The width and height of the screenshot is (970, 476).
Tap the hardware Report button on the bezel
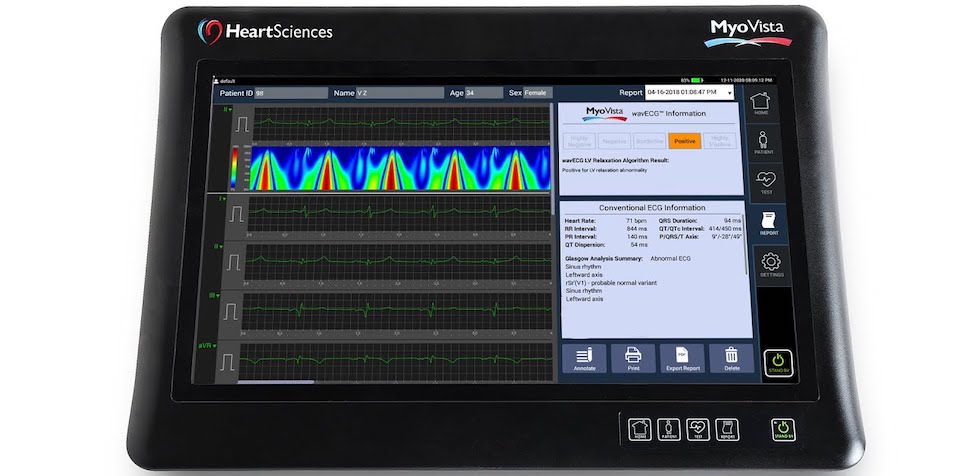tap(727, 429)
